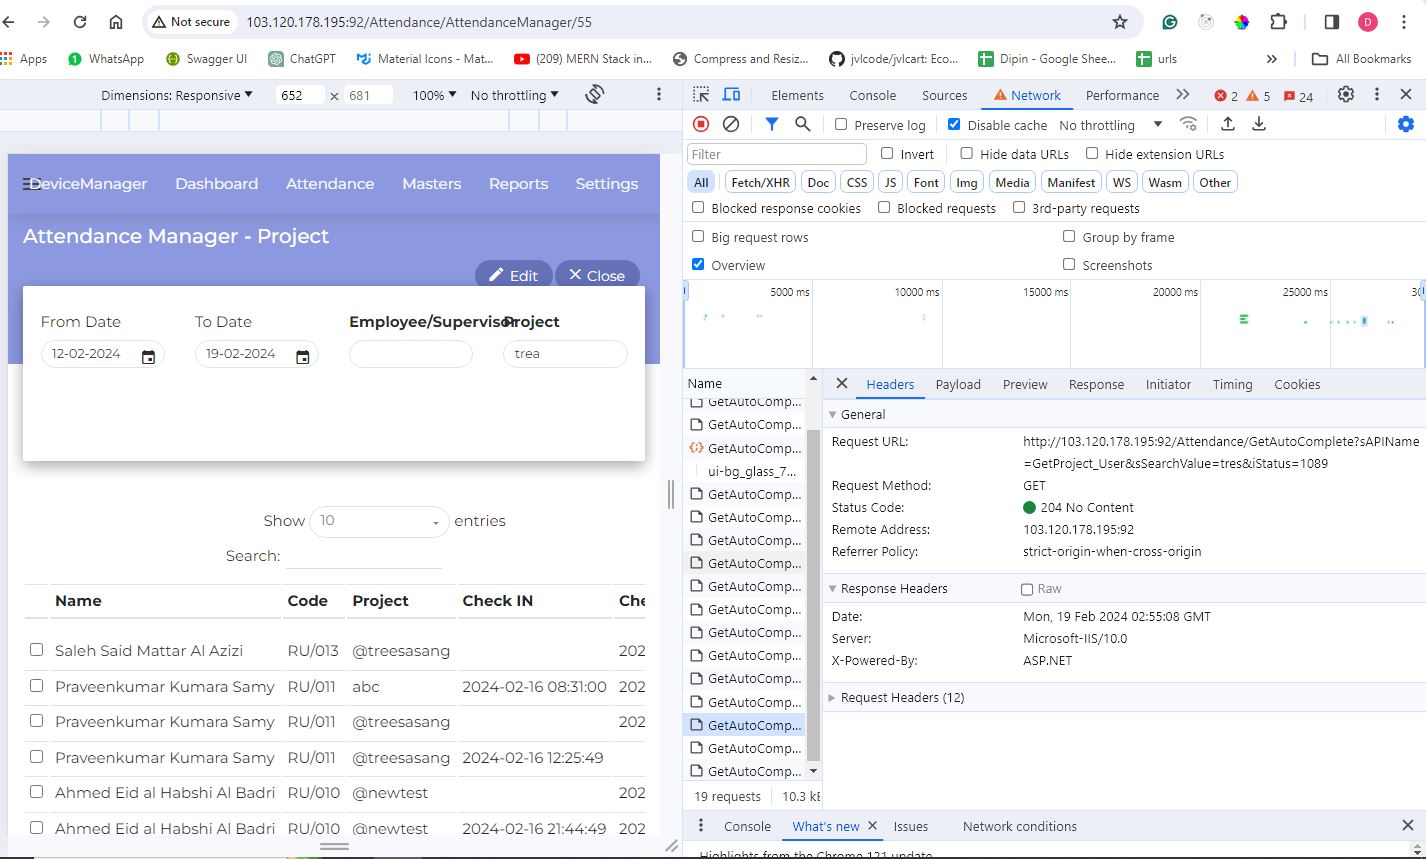Open network search magnifier icon

(802, 124)
